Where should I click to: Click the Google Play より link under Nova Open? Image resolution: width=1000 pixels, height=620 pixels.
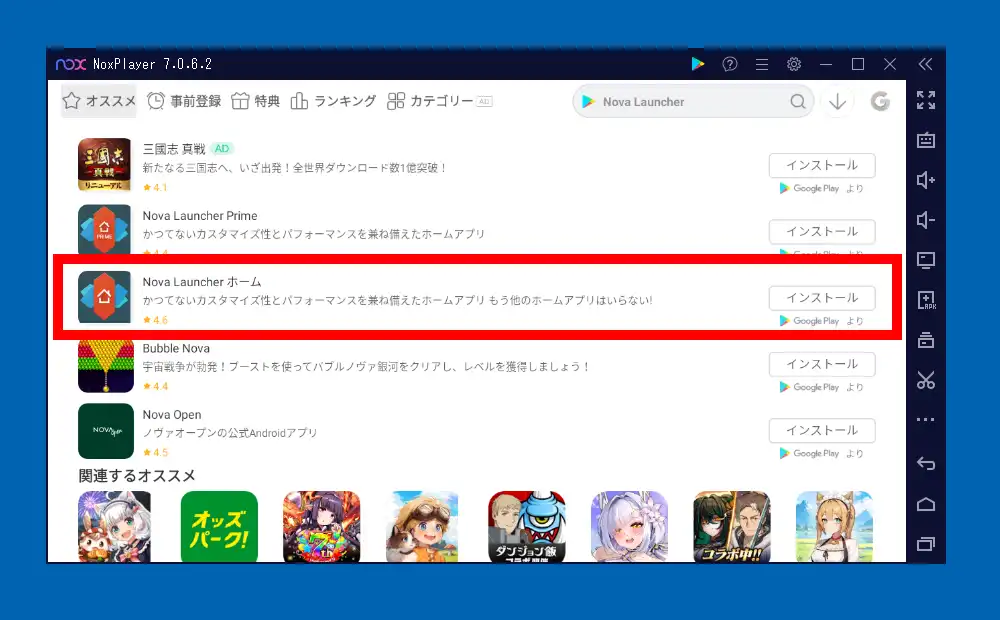click(x=821, y=454)
